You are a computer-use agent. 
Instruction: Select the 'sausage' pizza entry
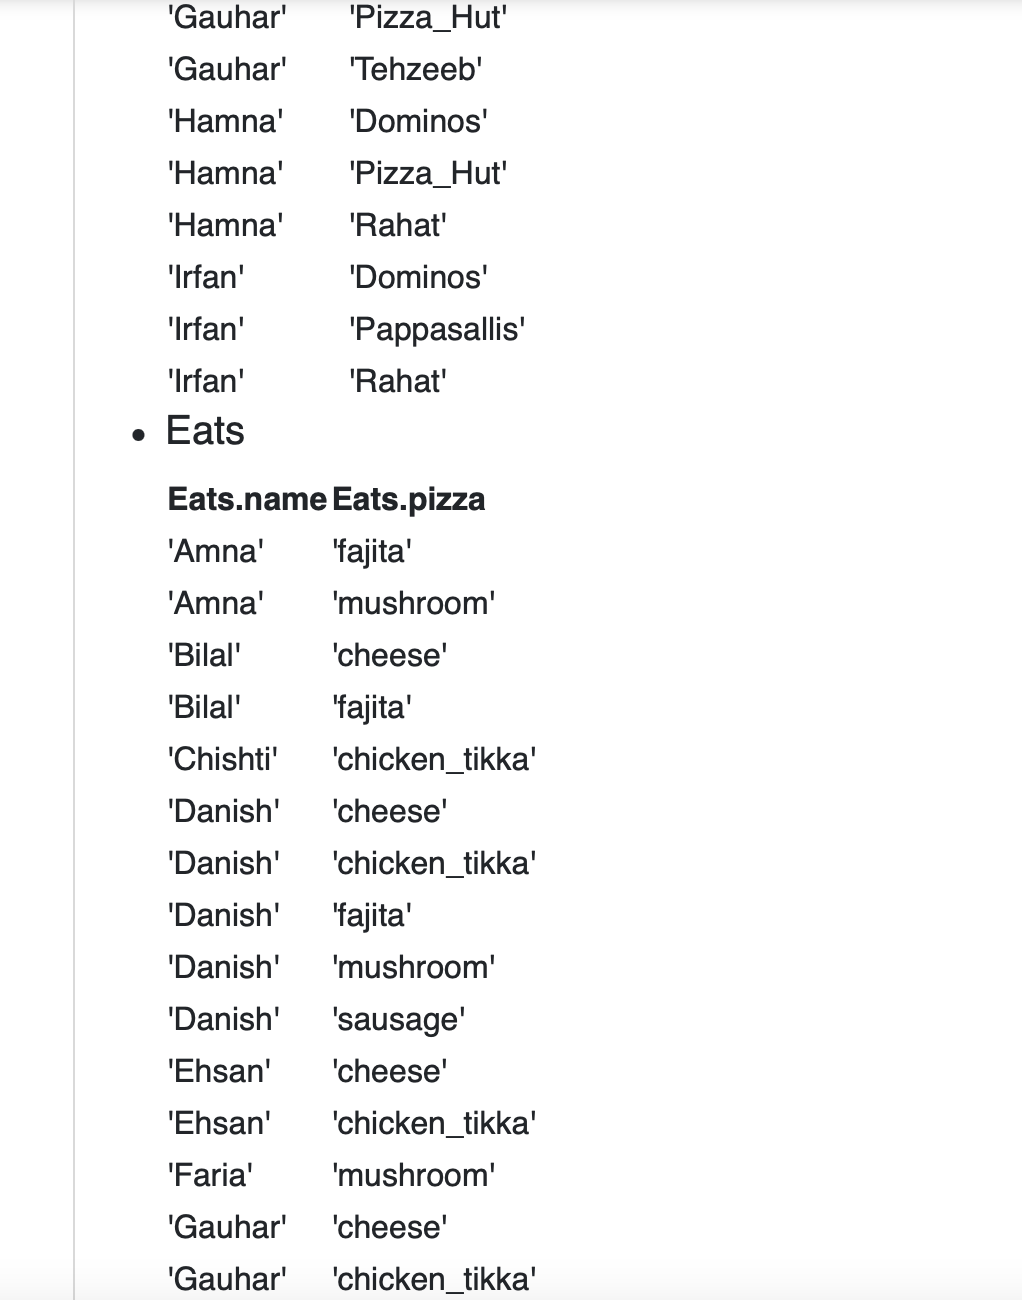[399, 1019]
